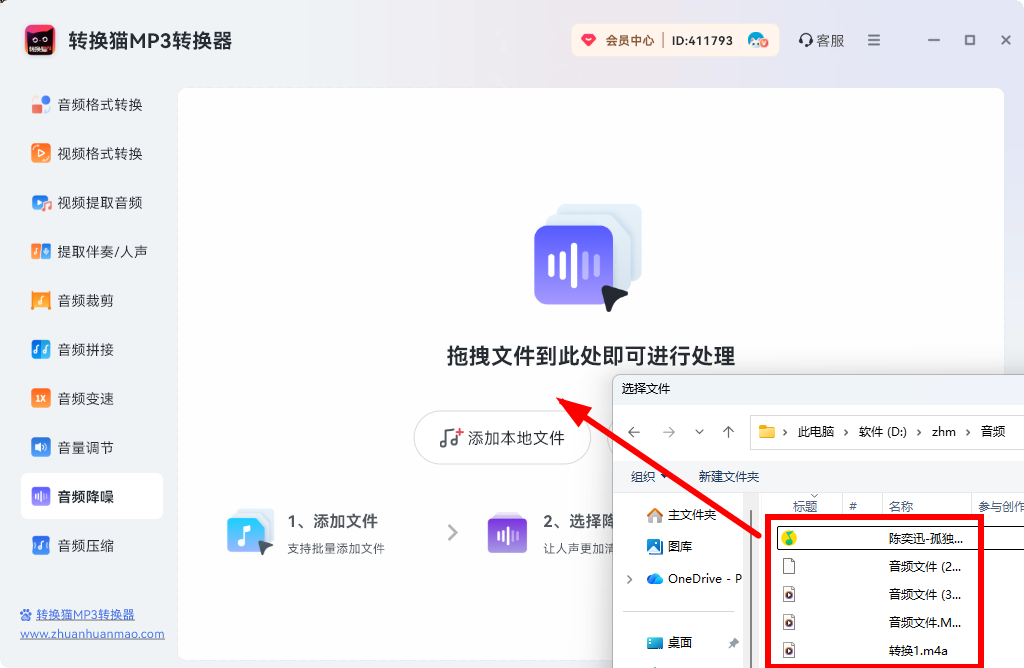
Task: Click the 添加本地文件 button
Action: 502,438
